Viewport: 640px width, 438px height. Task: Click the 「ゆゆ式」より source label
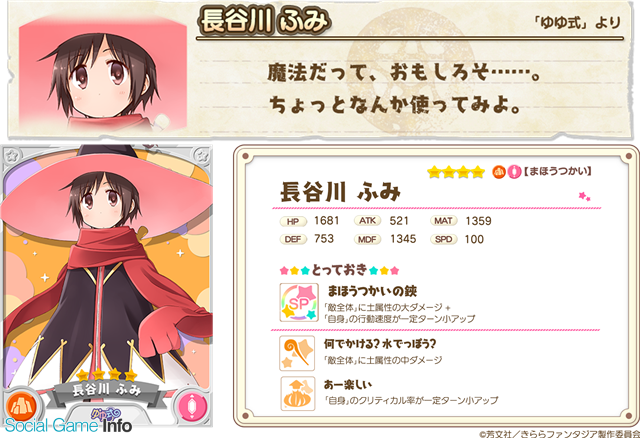click(x=578, y=22)
